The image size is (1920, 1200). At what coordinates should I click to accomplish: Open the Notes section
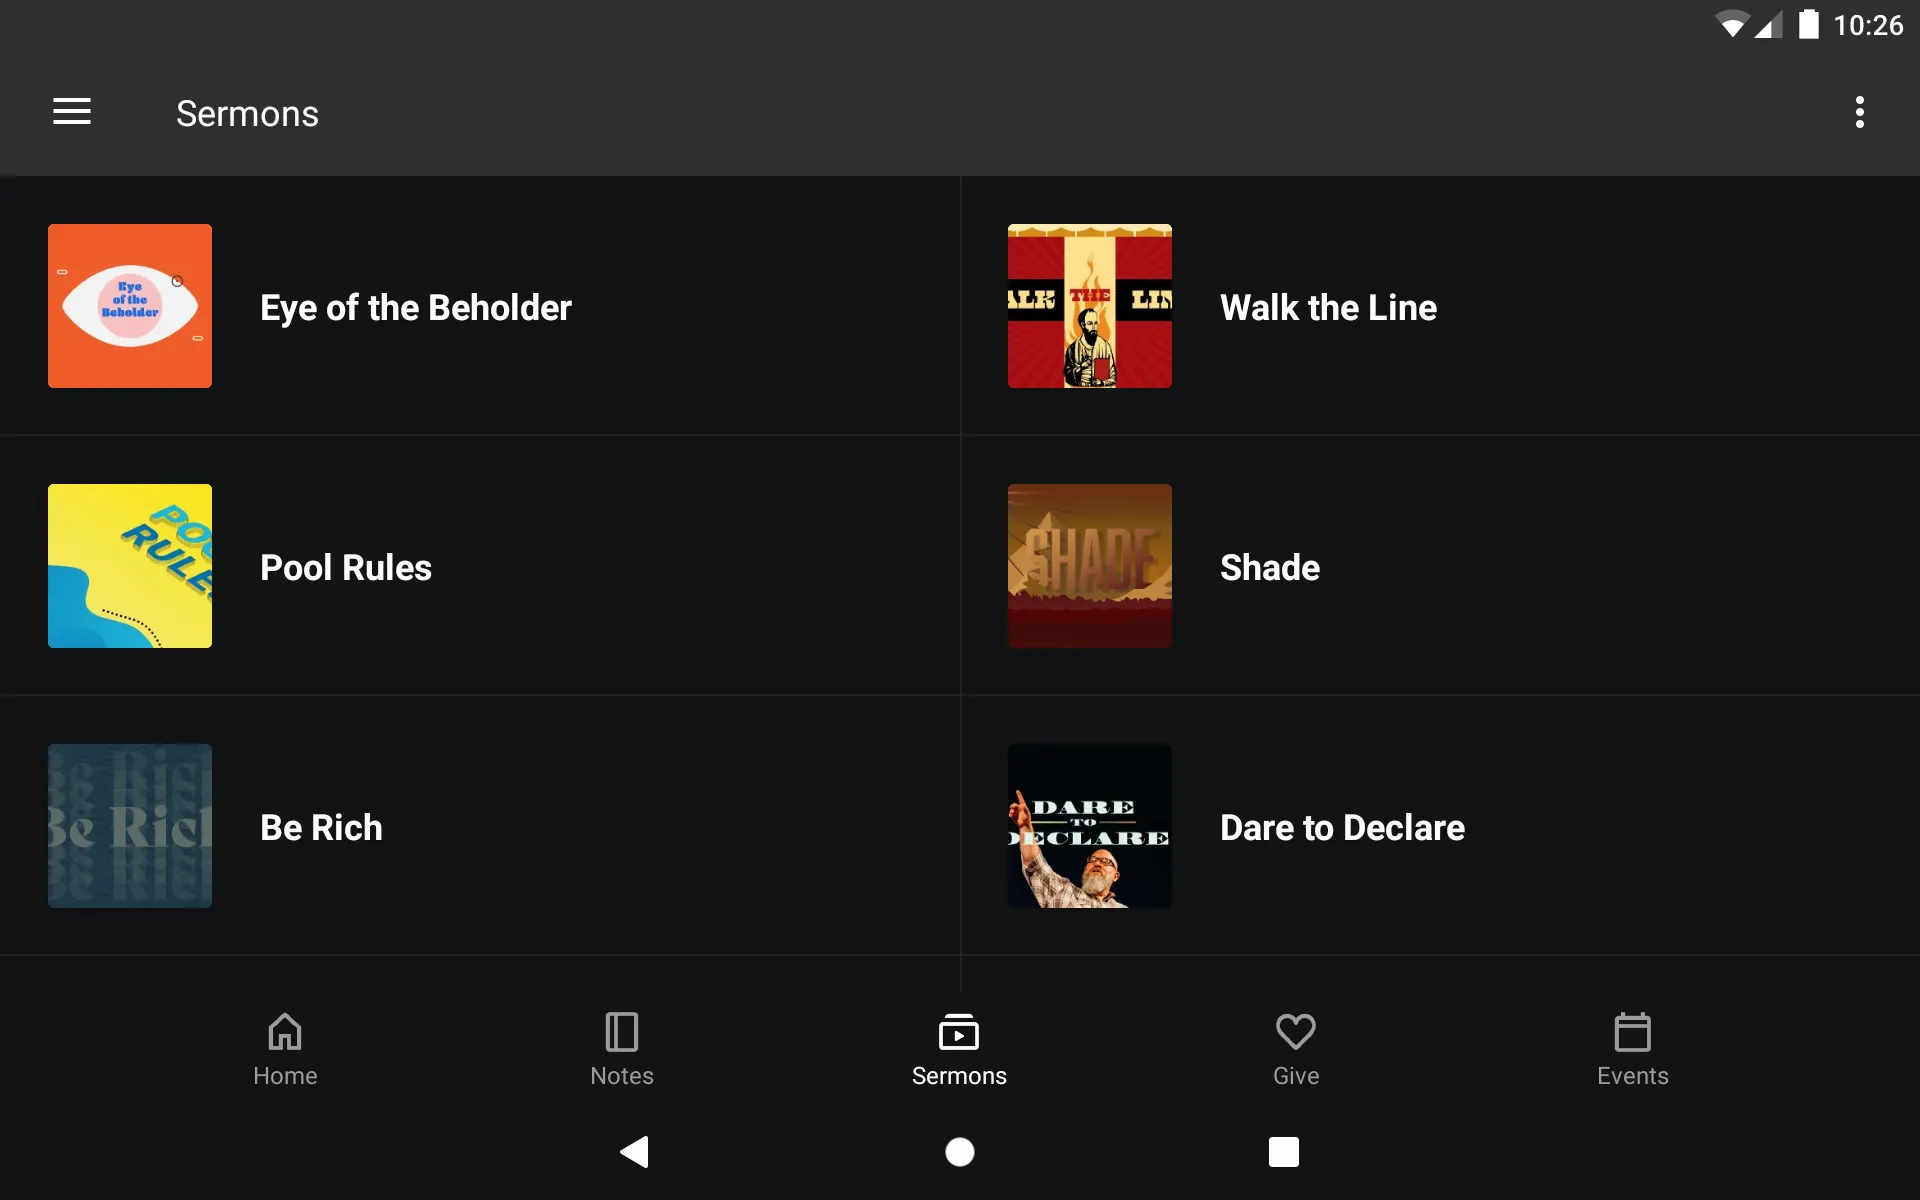click(622, 1048)
